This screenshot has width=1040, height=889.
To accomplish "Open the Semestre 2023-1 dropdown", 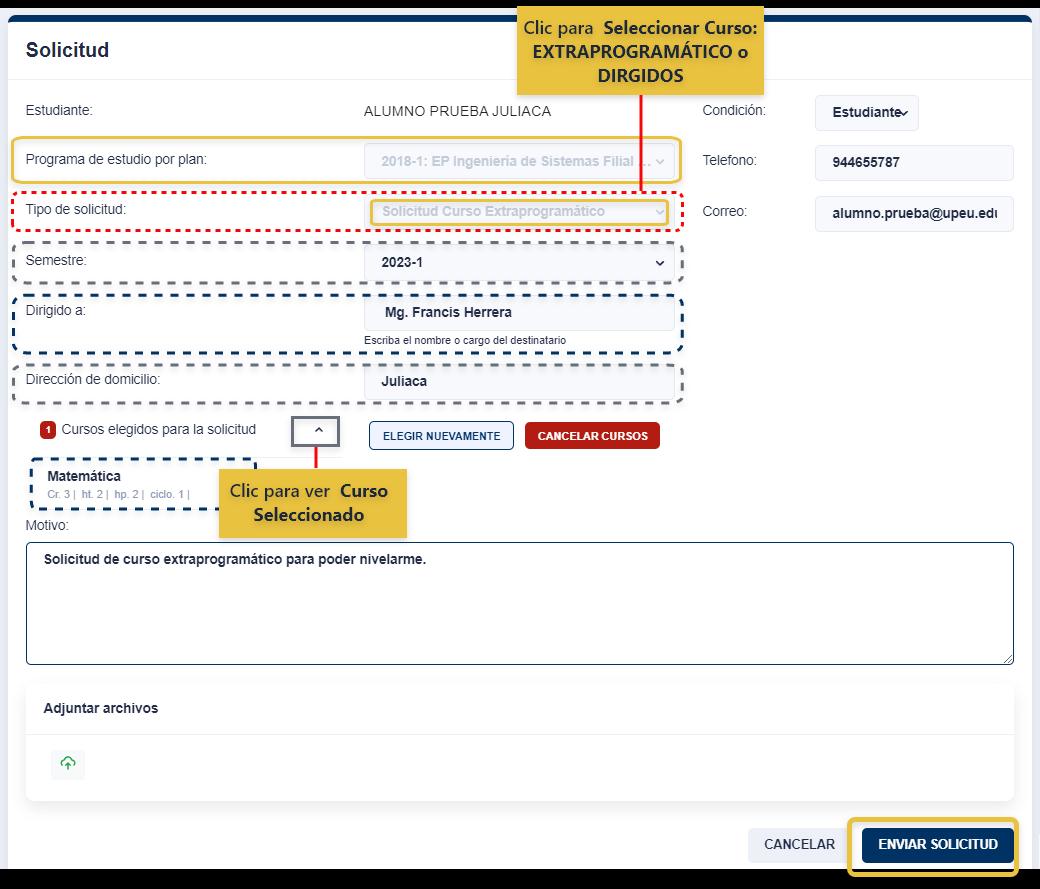I will point(519,262).
